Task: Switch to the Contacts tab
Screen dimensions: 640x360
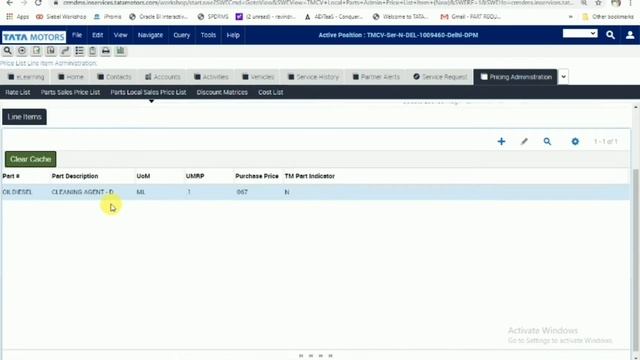Action: pos(114,77)
